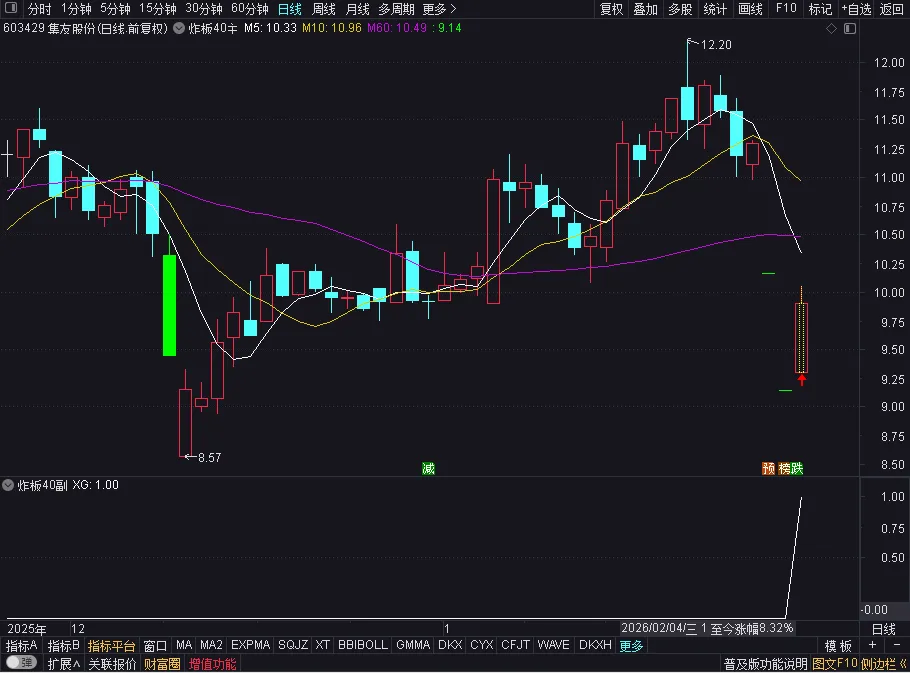Apply the WAVE indicator

tap(554, 646)
